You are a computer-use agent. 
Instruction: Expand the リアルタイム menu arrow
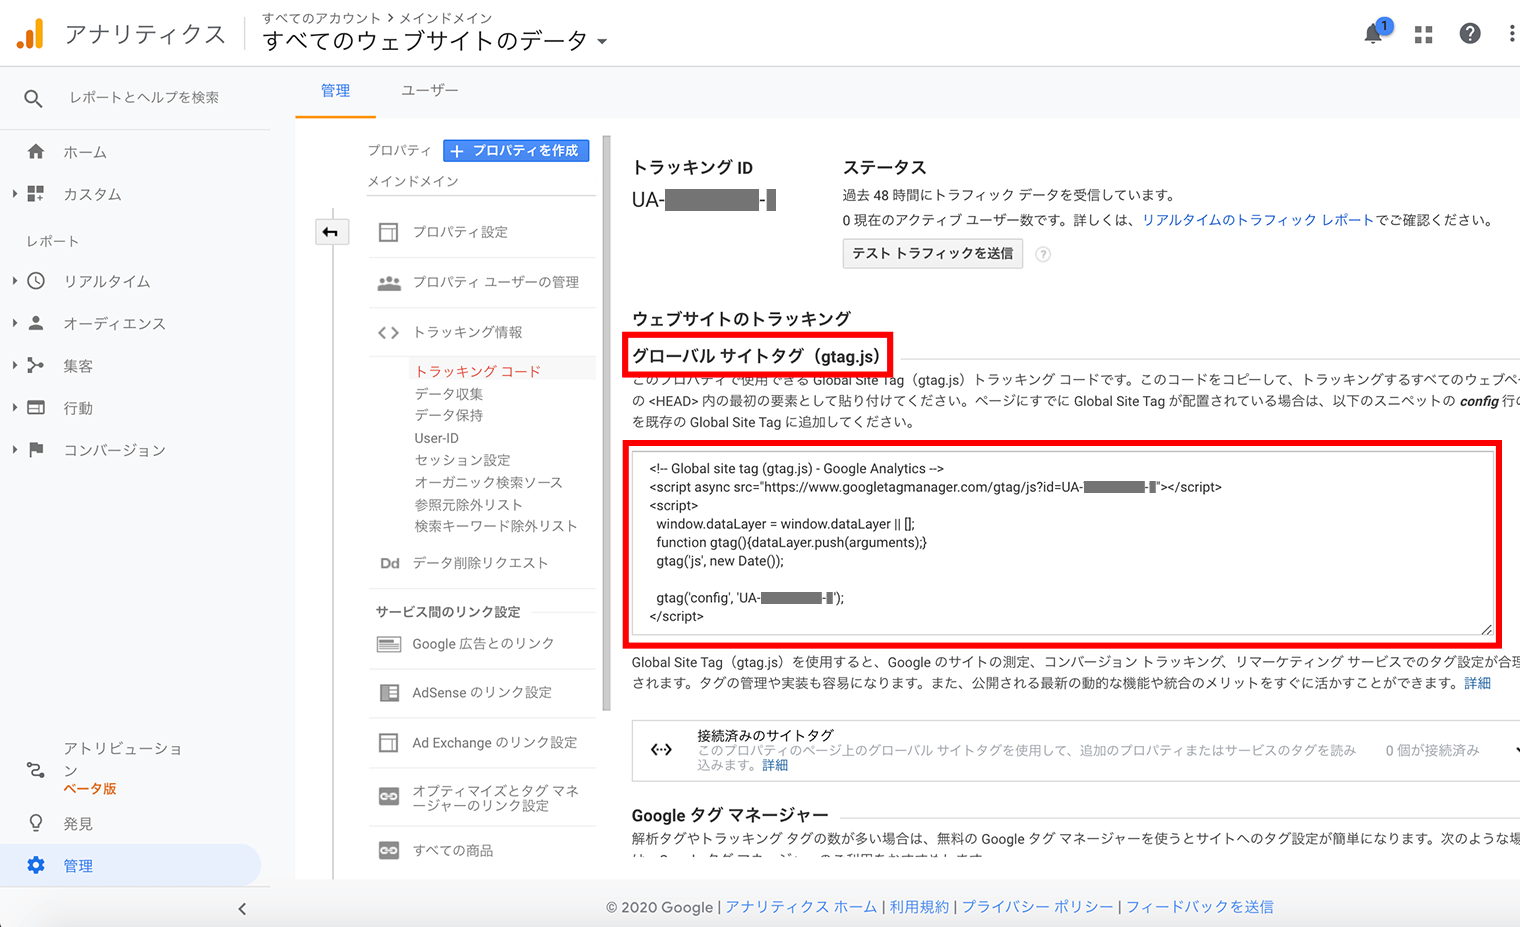[x=15, y=281]
